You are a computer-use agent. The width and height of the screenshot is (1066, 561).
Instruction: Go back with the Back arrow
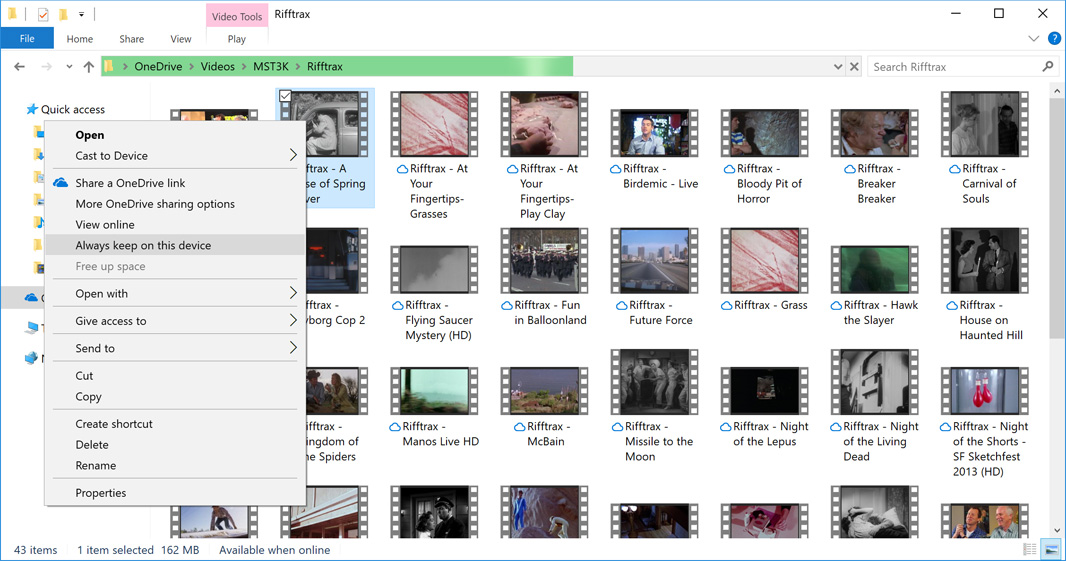(x=19, y=67)
